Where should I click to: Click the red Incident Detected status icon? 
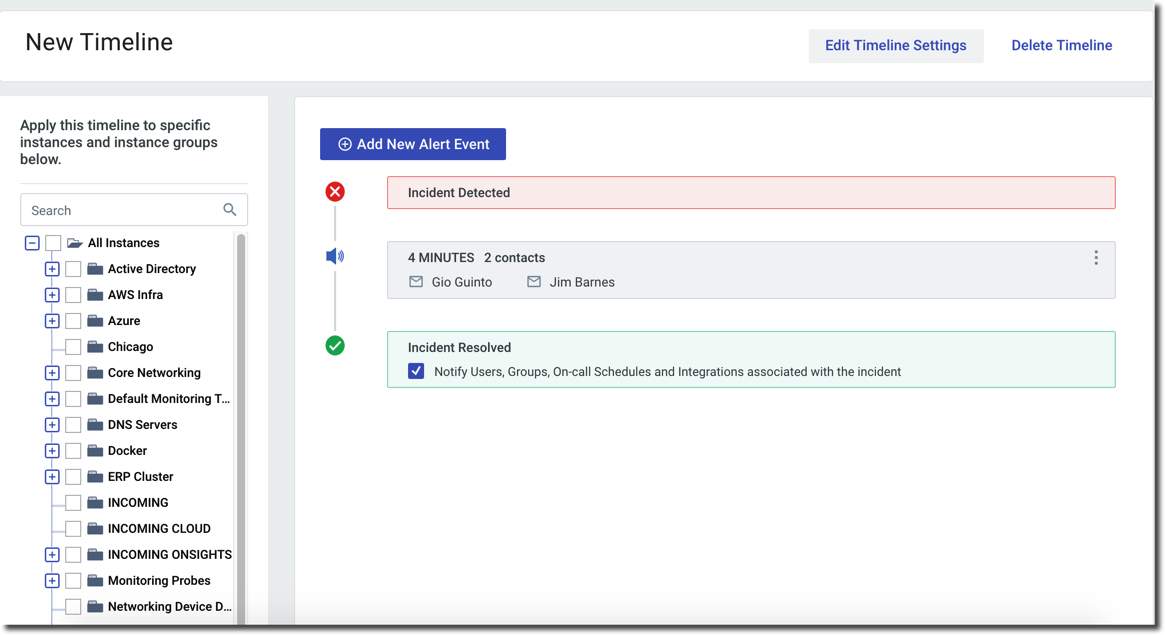tap(335, 191)
